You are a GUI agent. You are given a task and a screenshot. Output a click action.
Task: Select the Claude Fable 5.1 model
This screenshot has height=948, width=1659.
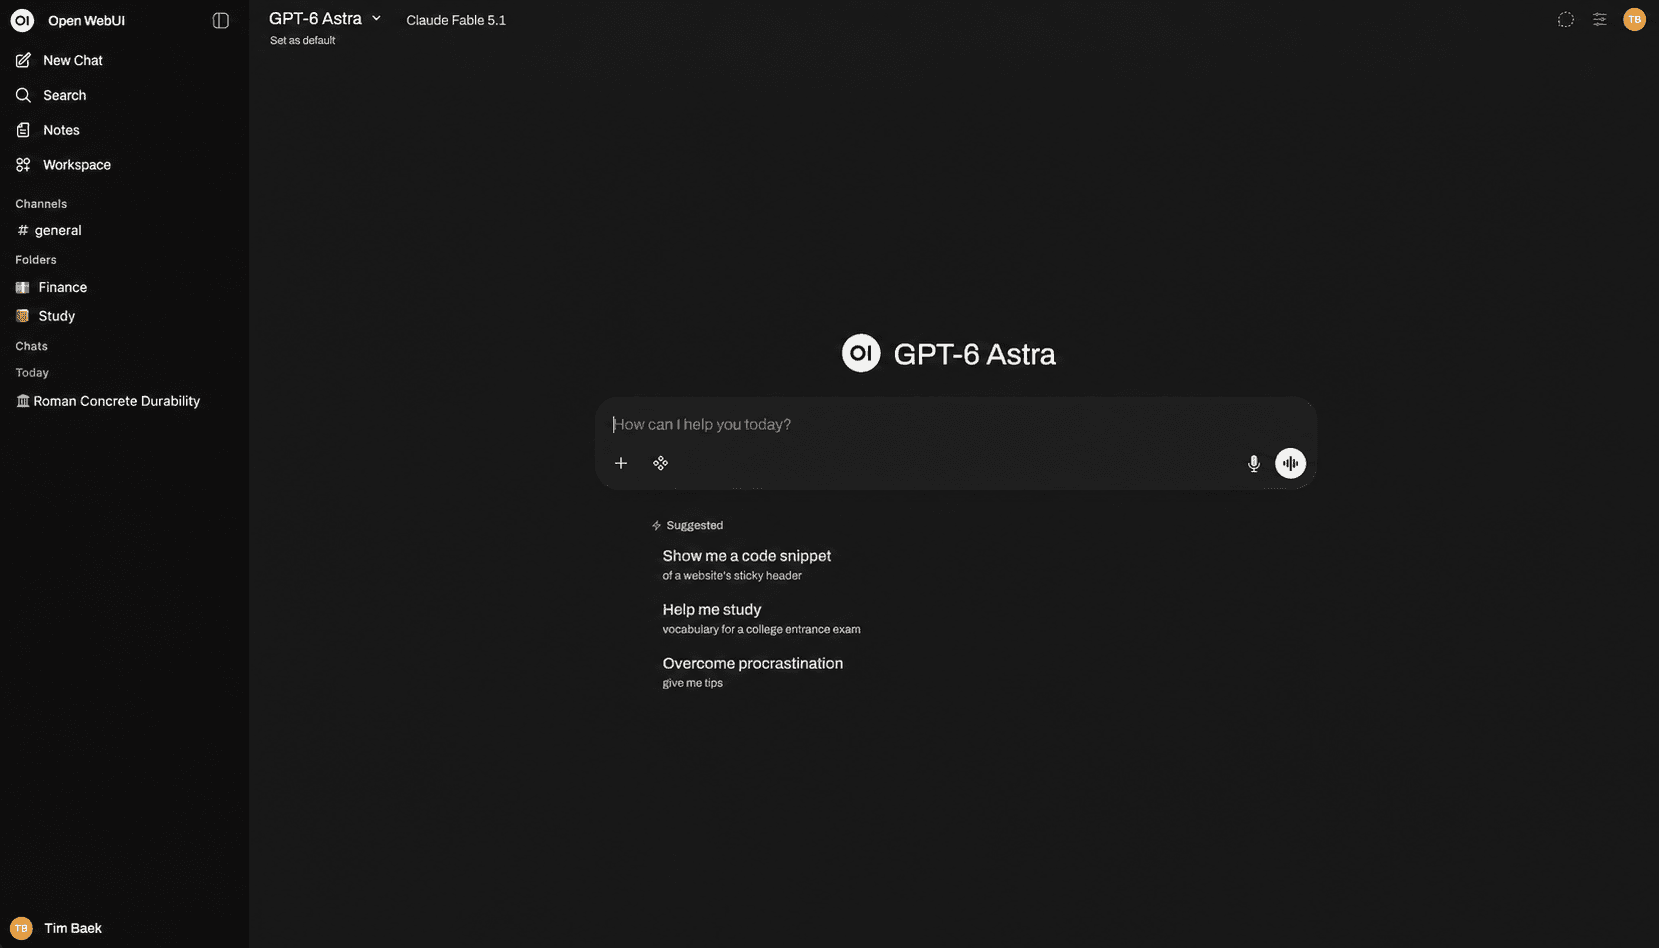[456, 20]
